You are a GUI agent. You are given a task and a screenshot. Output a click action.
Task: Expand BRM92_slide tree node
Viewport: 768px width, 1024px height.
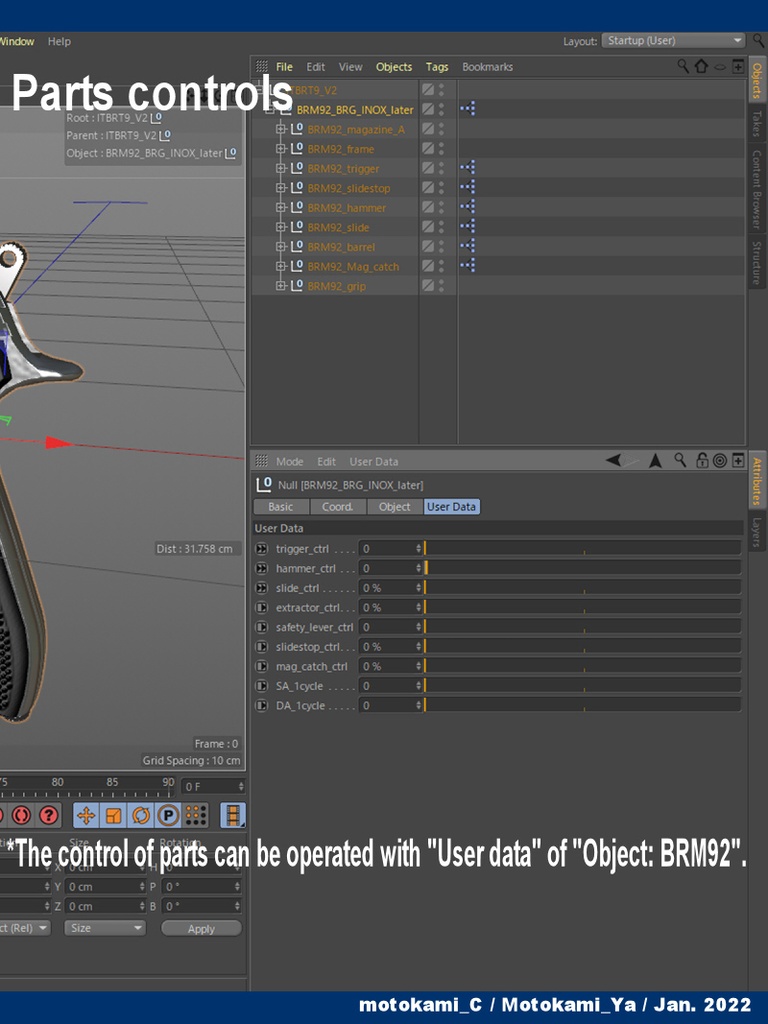281,227
